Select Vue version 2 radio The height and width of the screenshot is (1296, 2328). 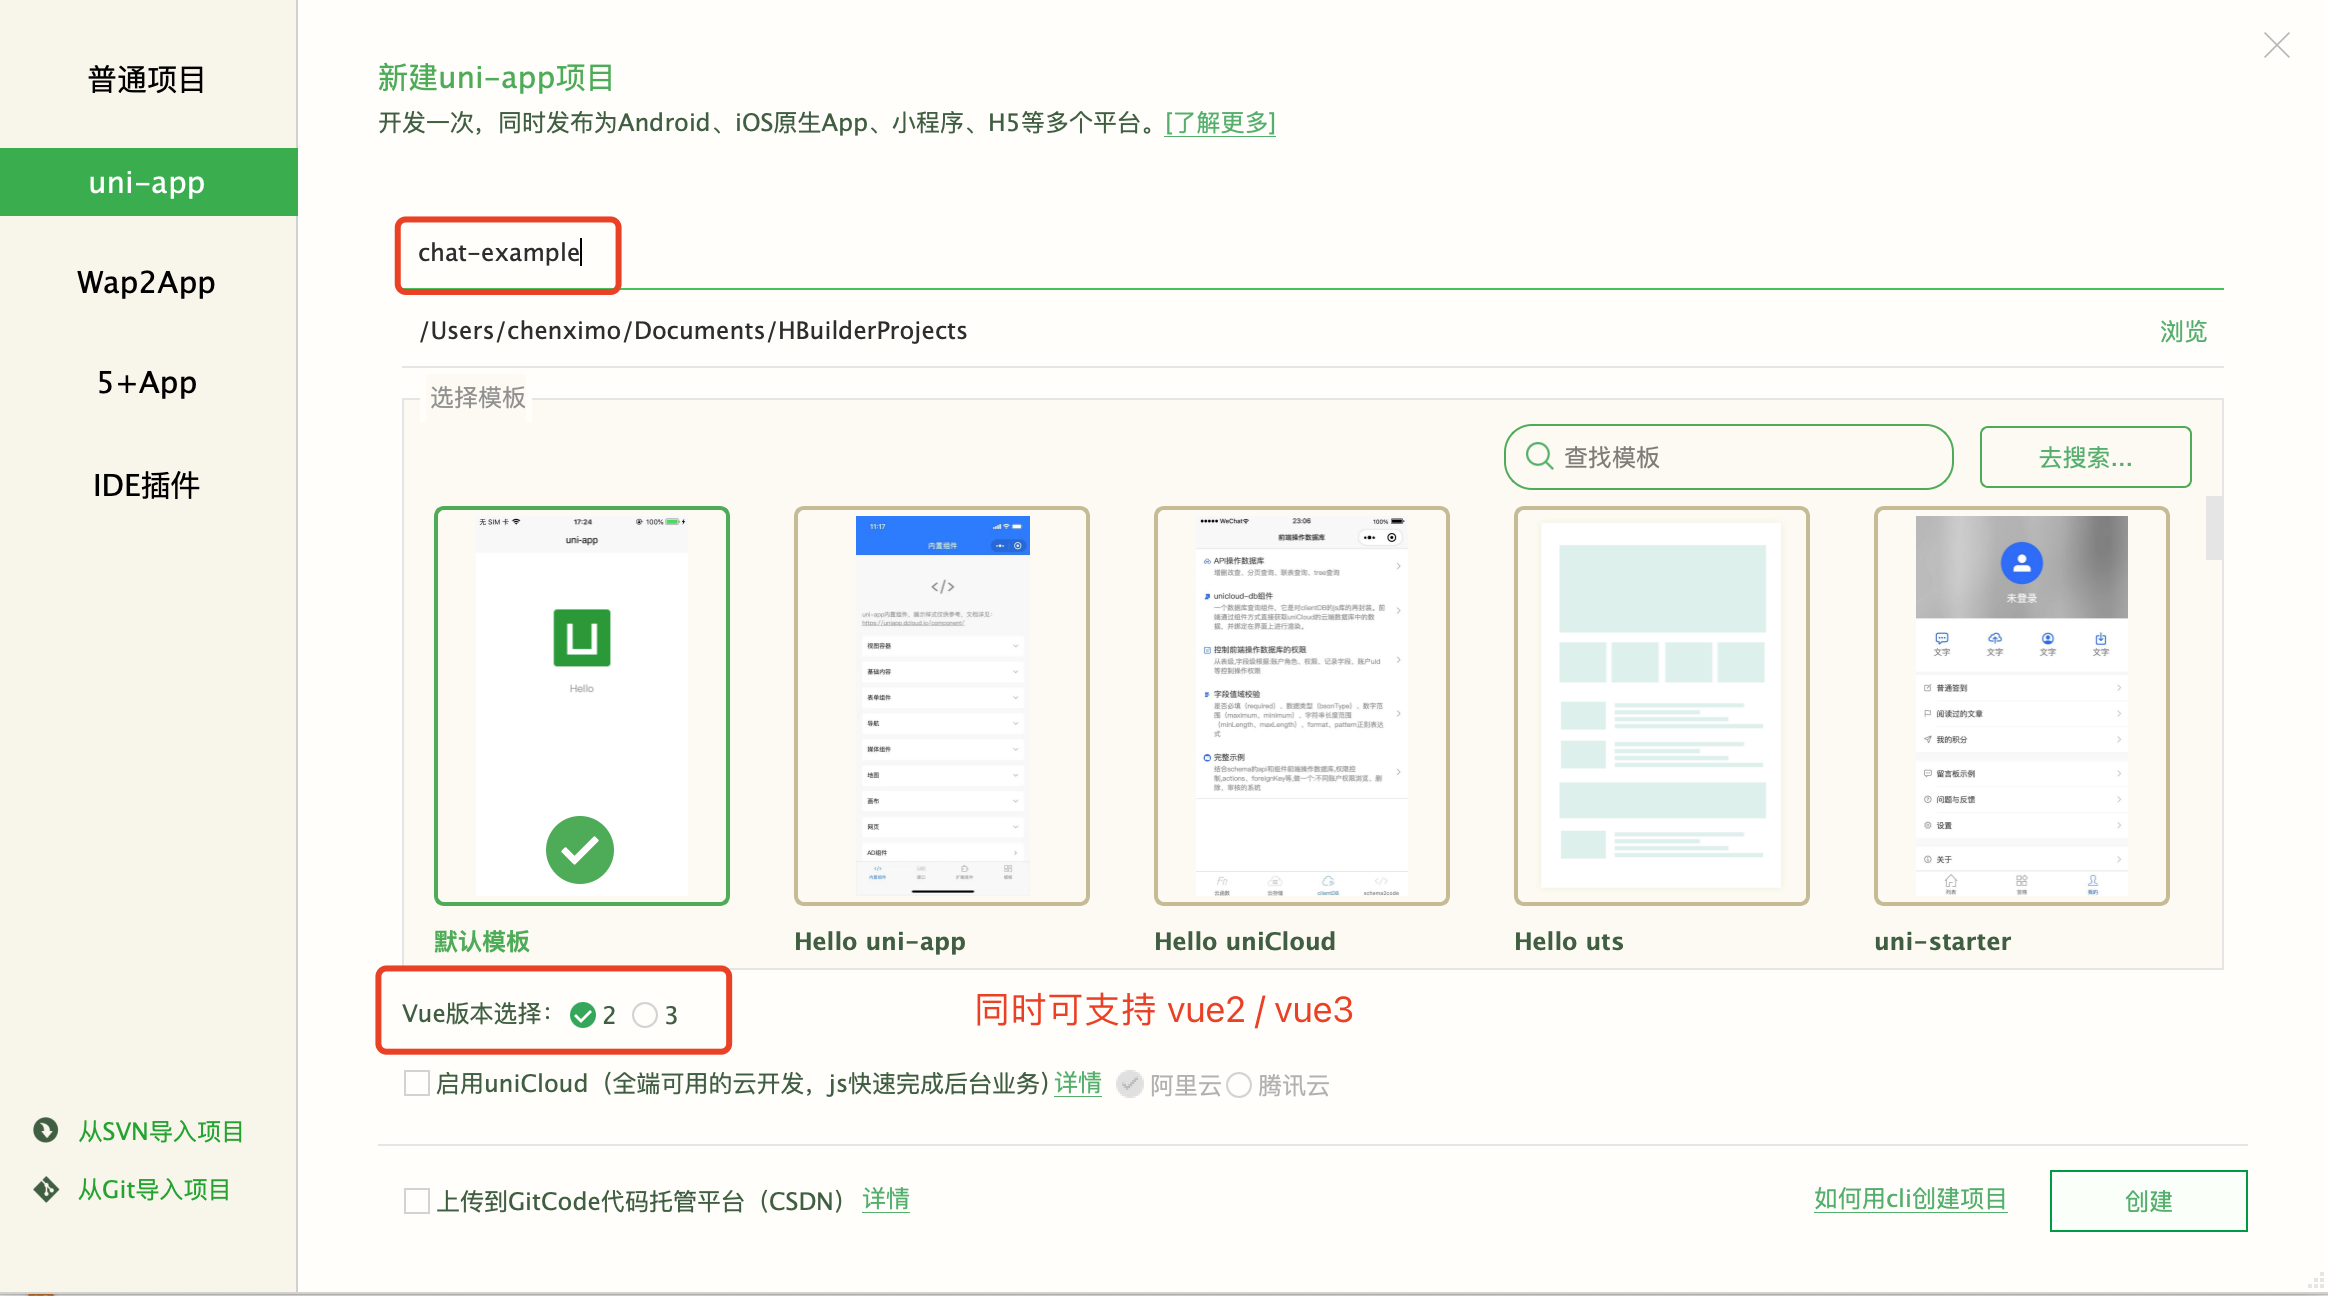583,1015
